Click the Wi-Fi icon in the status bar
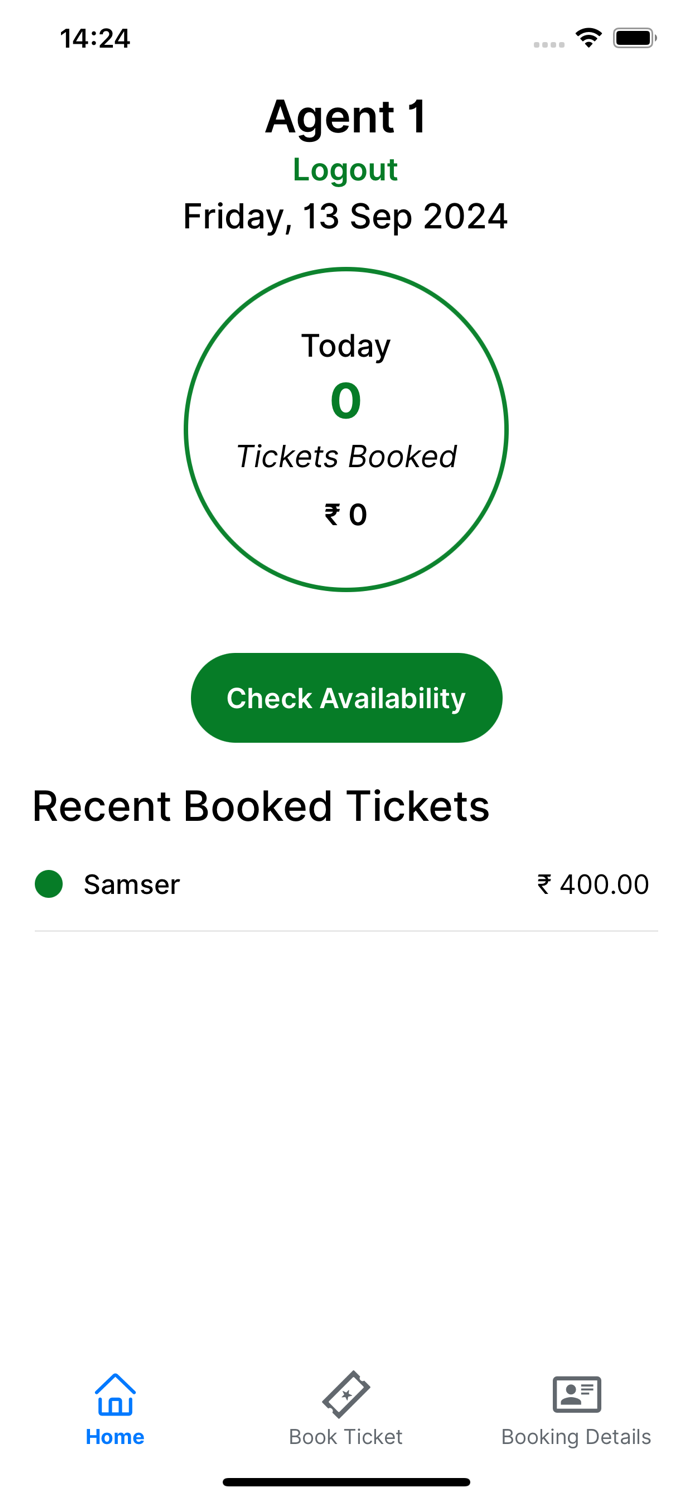The image size is (693, 1500). click(x=587, y=37)
